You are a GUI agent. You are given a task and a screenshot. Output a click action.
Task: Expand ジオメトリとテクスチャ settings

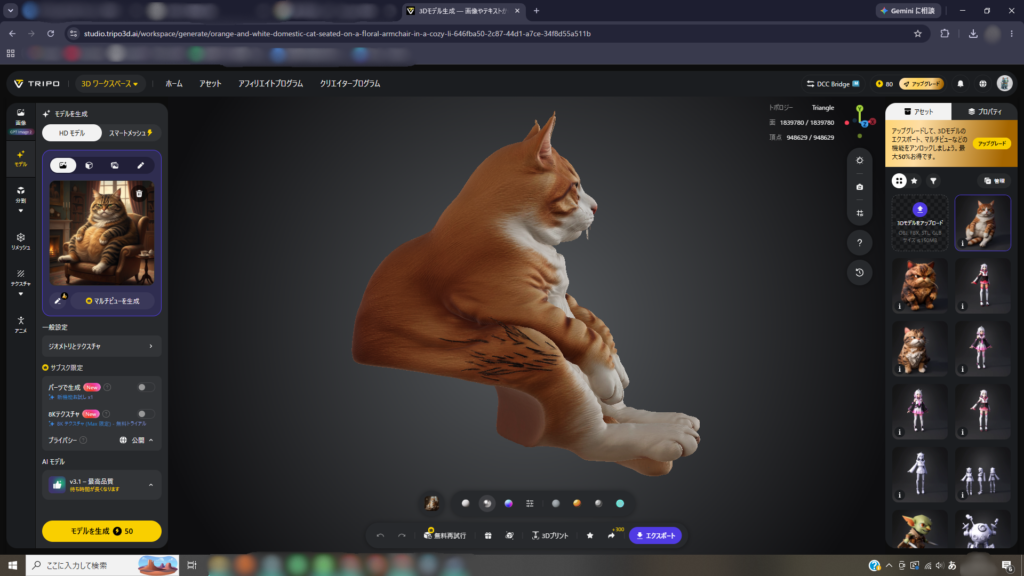[x=101, y=346]
